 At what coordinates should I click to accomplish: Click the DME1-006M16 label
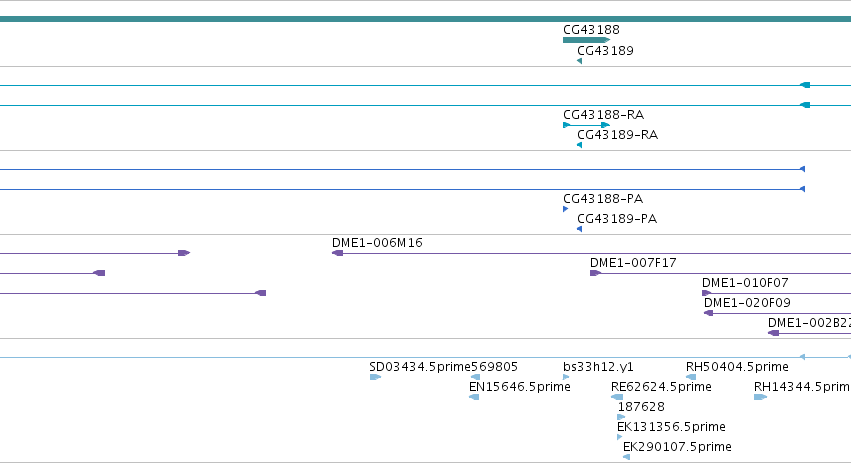(x=377, y=243)
